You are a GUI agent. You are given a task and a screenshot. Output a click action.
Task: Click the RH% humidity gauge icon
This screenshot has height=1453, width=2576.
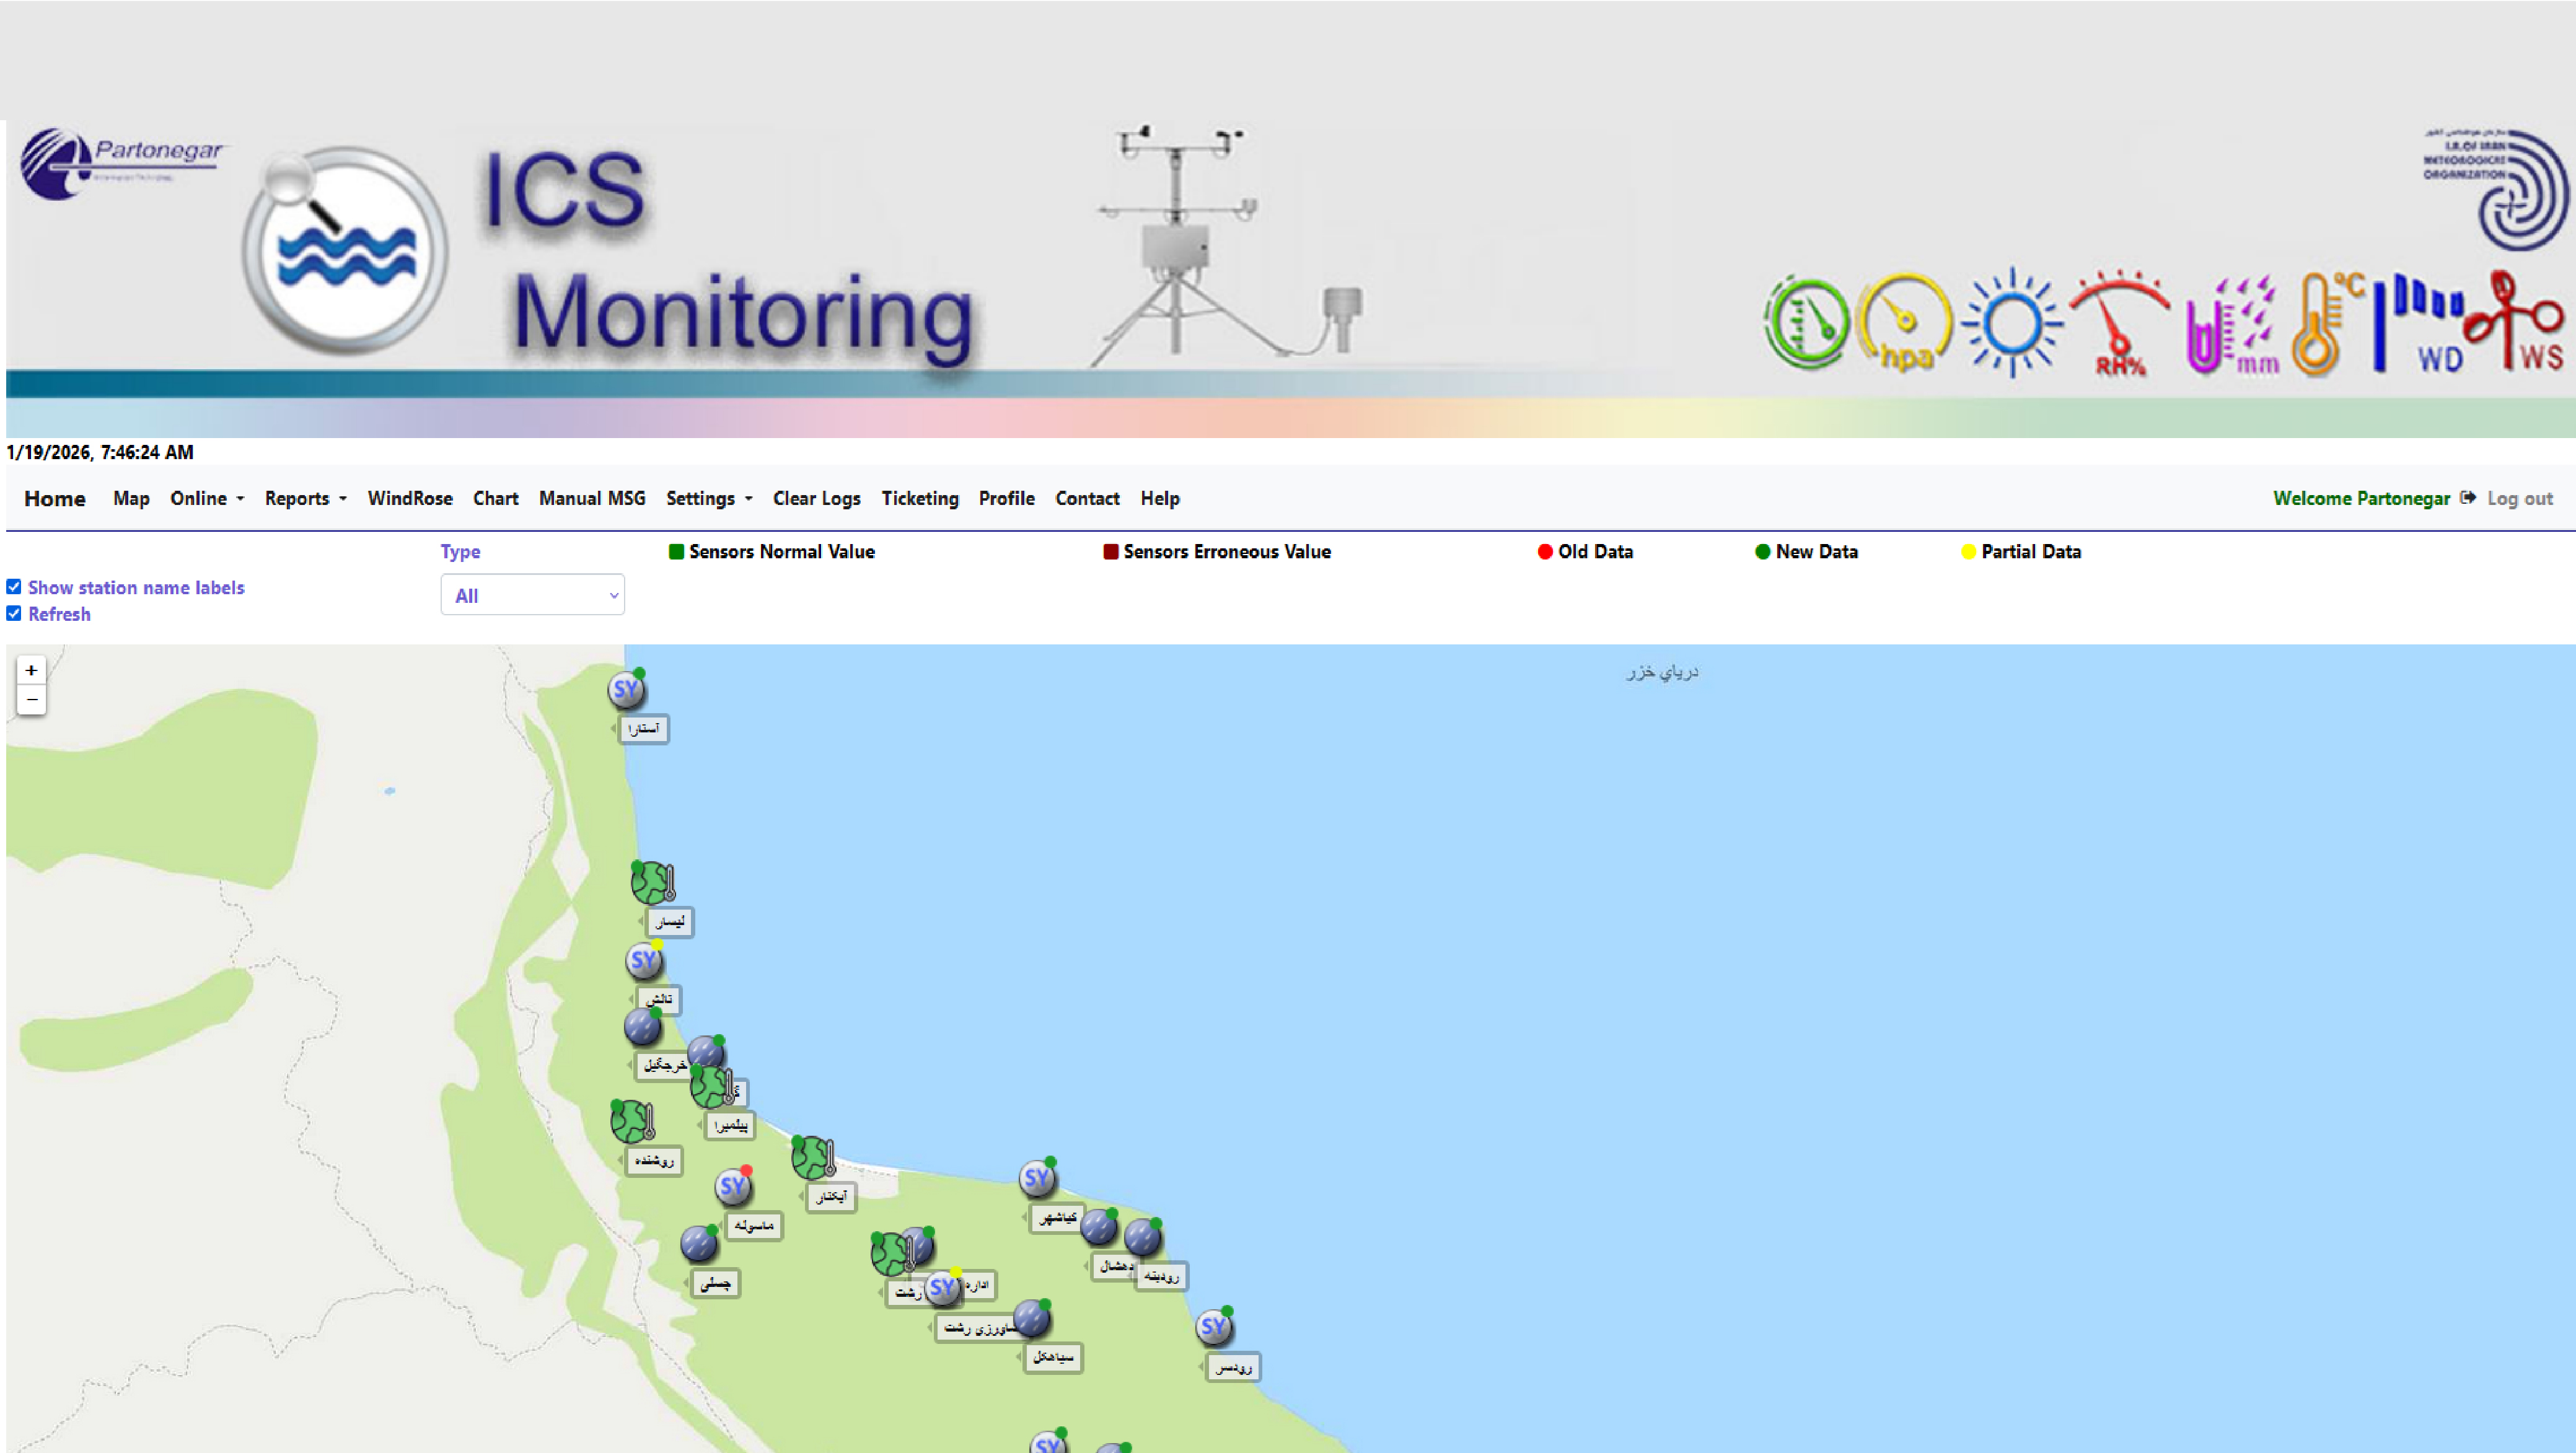coord(2119,325)
